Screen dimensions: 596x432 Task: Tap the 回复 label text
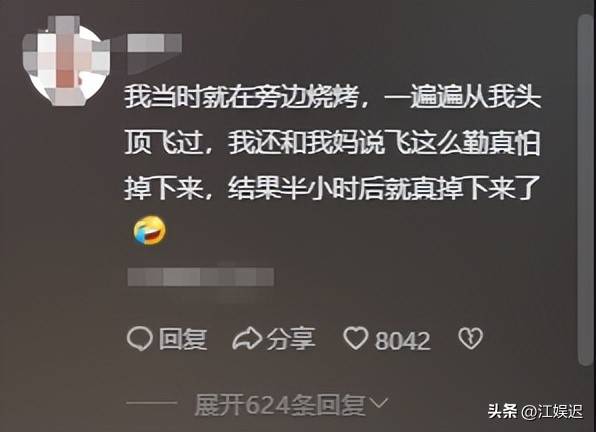pyautogui.click(x=183, y=339)
